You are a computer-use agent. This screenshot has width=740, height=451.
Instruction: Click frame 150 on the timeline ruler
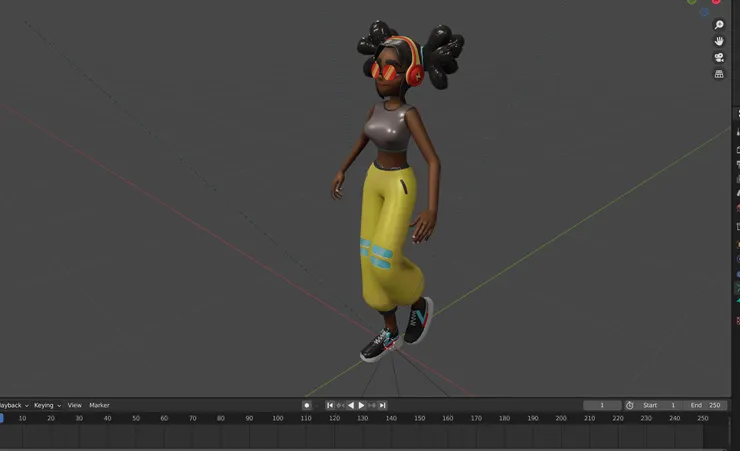(x=420, y=418)
